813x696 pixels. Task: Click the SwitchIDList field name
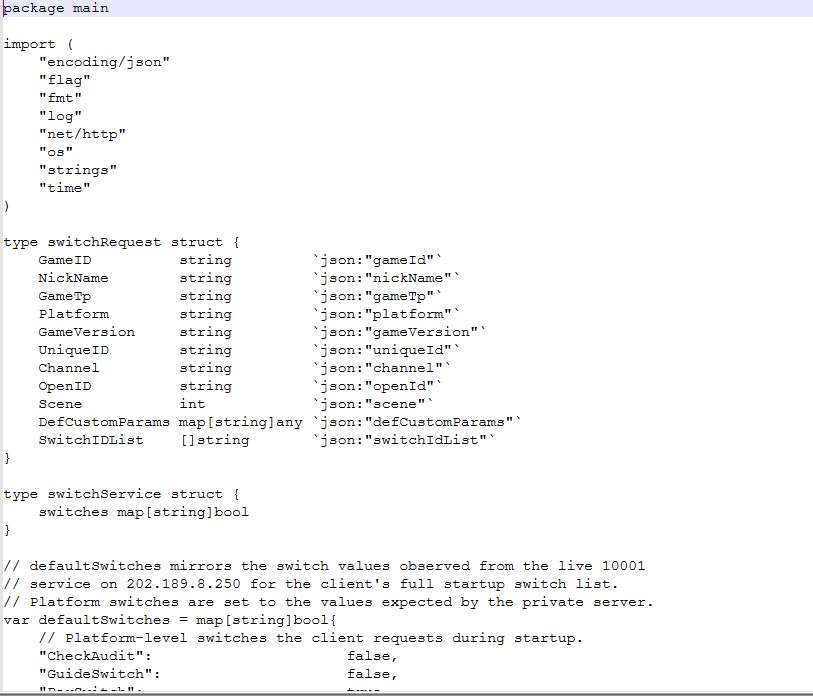pyautogui.click(x=91, y=440)
